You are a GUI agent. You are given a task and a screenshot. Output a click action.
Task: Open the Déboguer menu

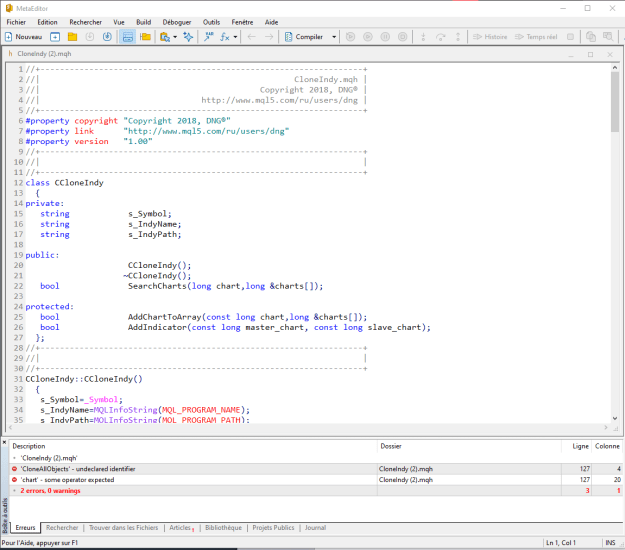click(177, 22)
